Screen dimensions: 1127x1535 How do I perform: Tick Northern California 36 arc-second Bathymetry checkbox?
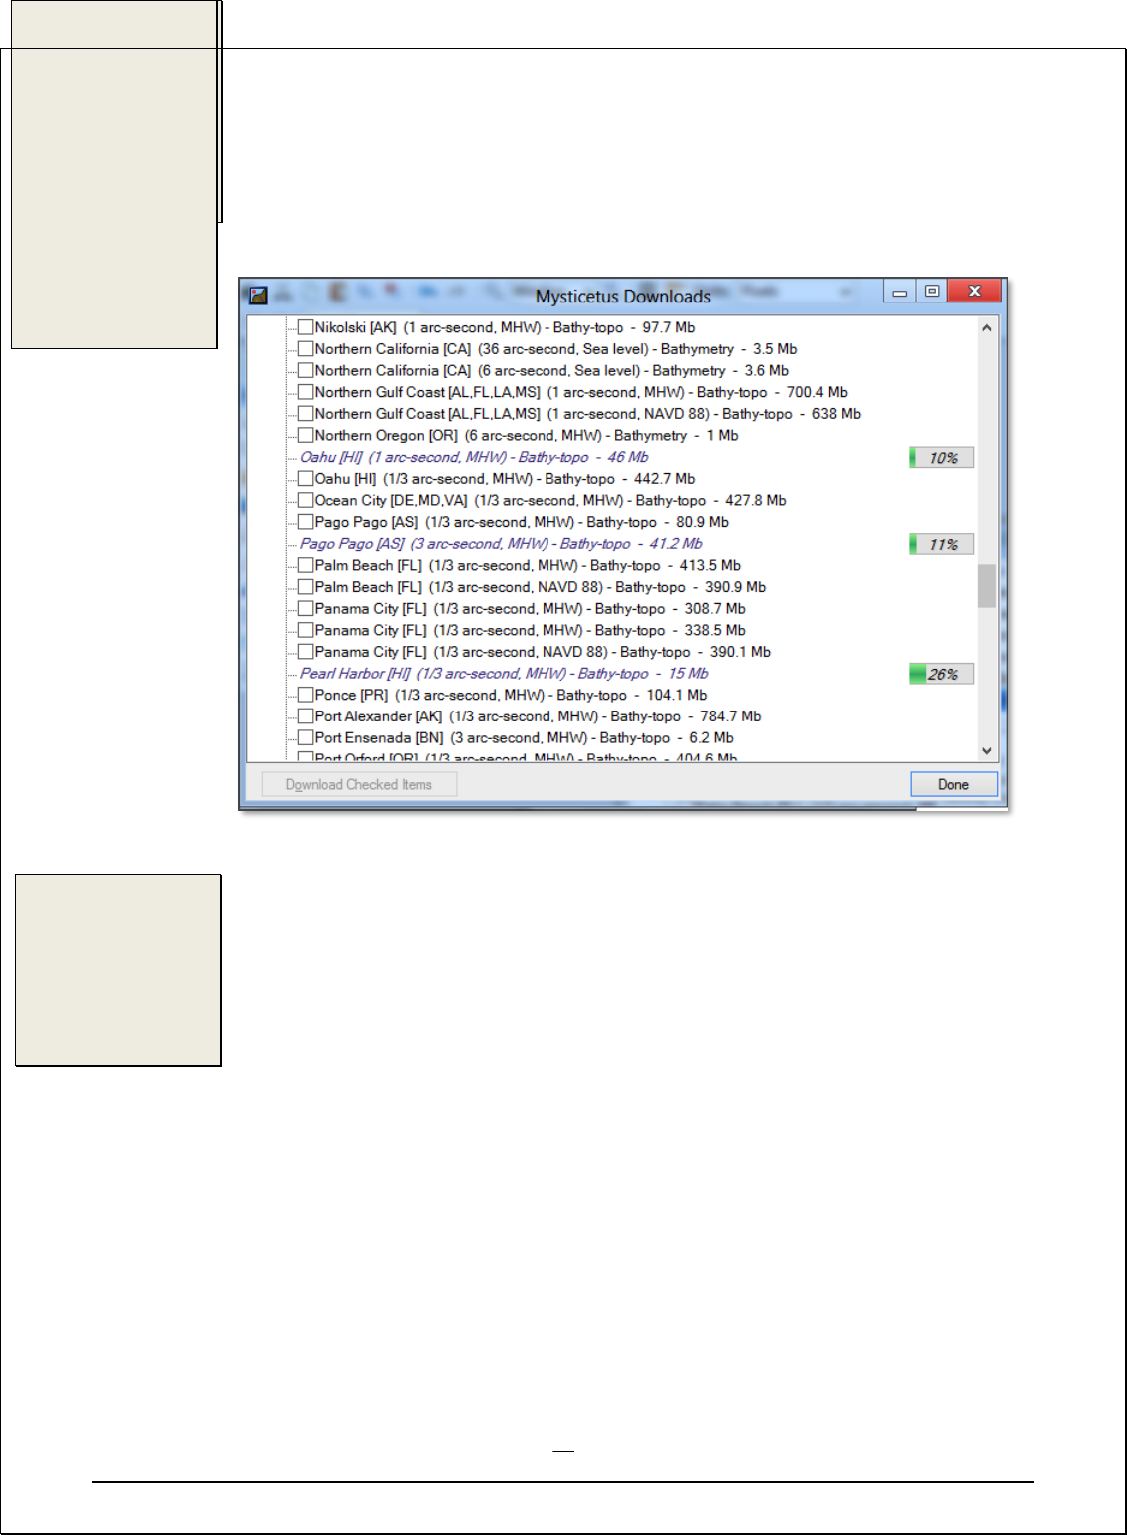[x=306, y=349]
